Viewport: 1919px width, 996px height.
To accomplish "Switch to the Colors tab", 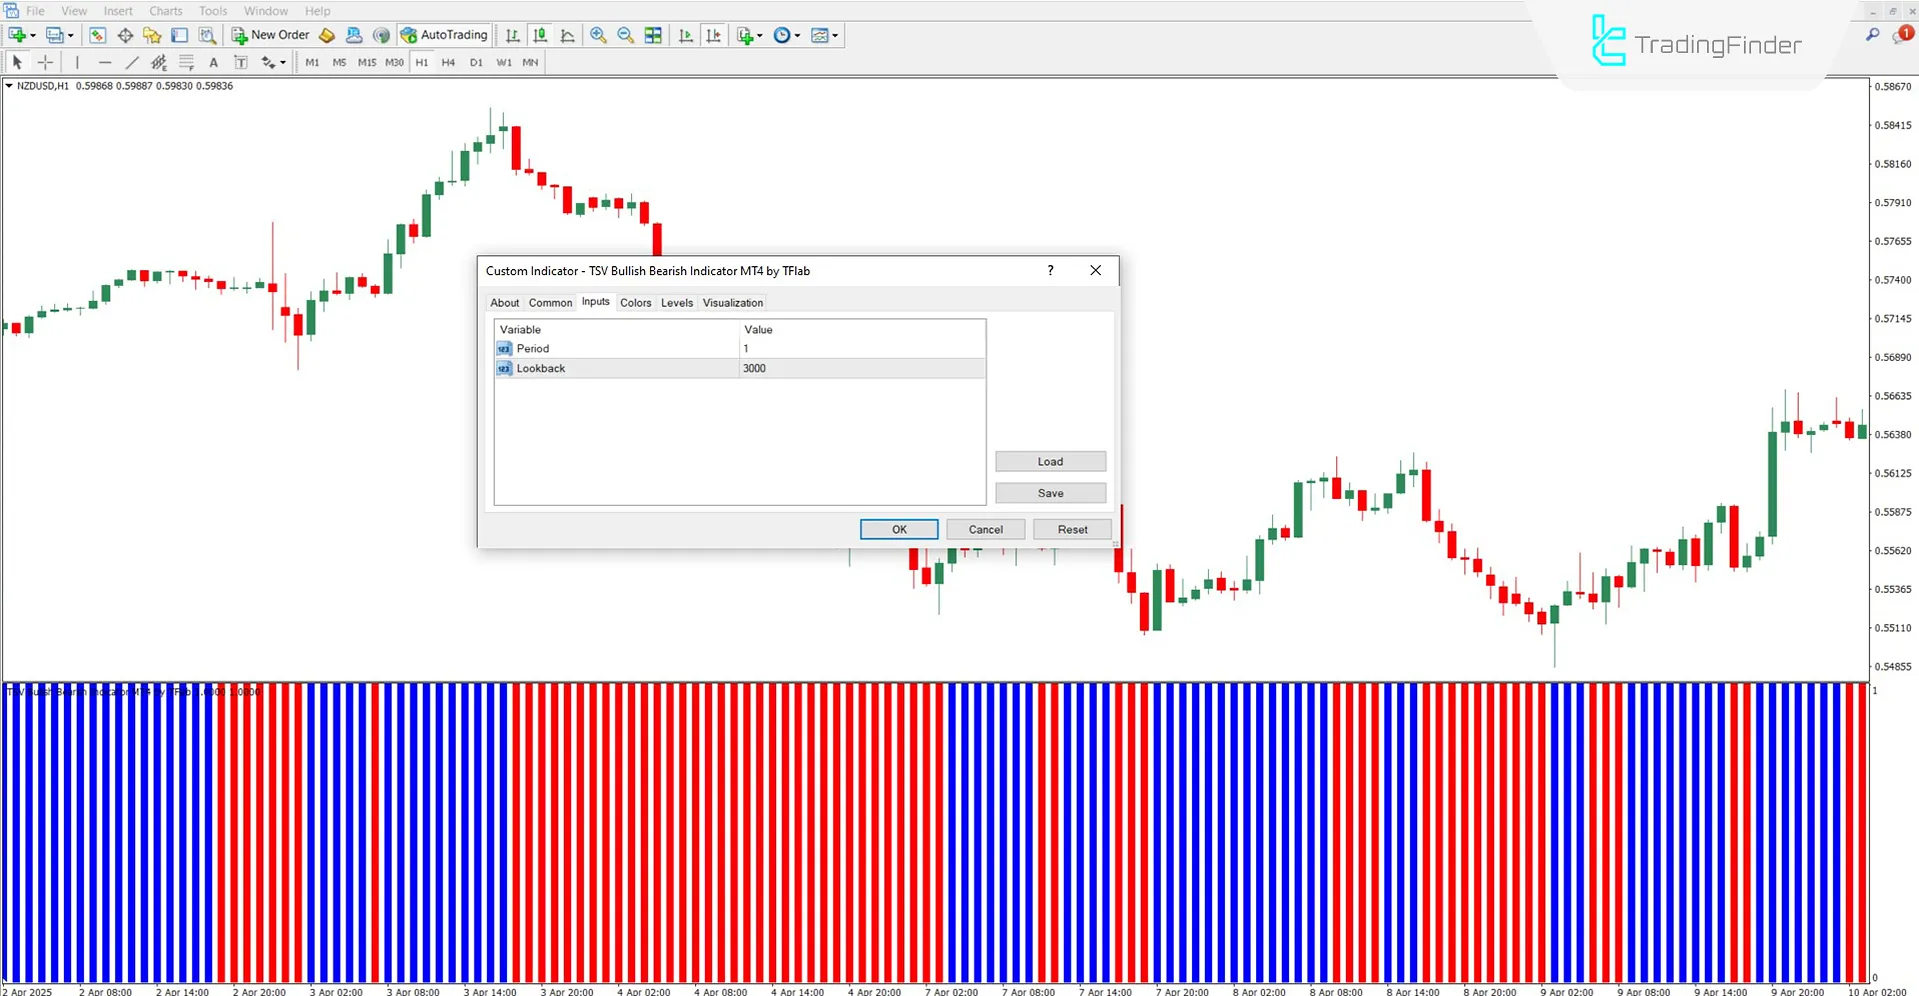I will point(635,302).
